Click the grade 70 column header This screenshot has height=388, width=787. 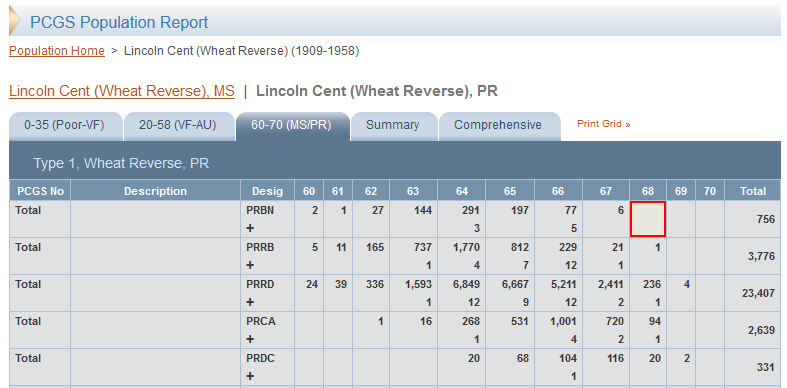click(710, 191)
